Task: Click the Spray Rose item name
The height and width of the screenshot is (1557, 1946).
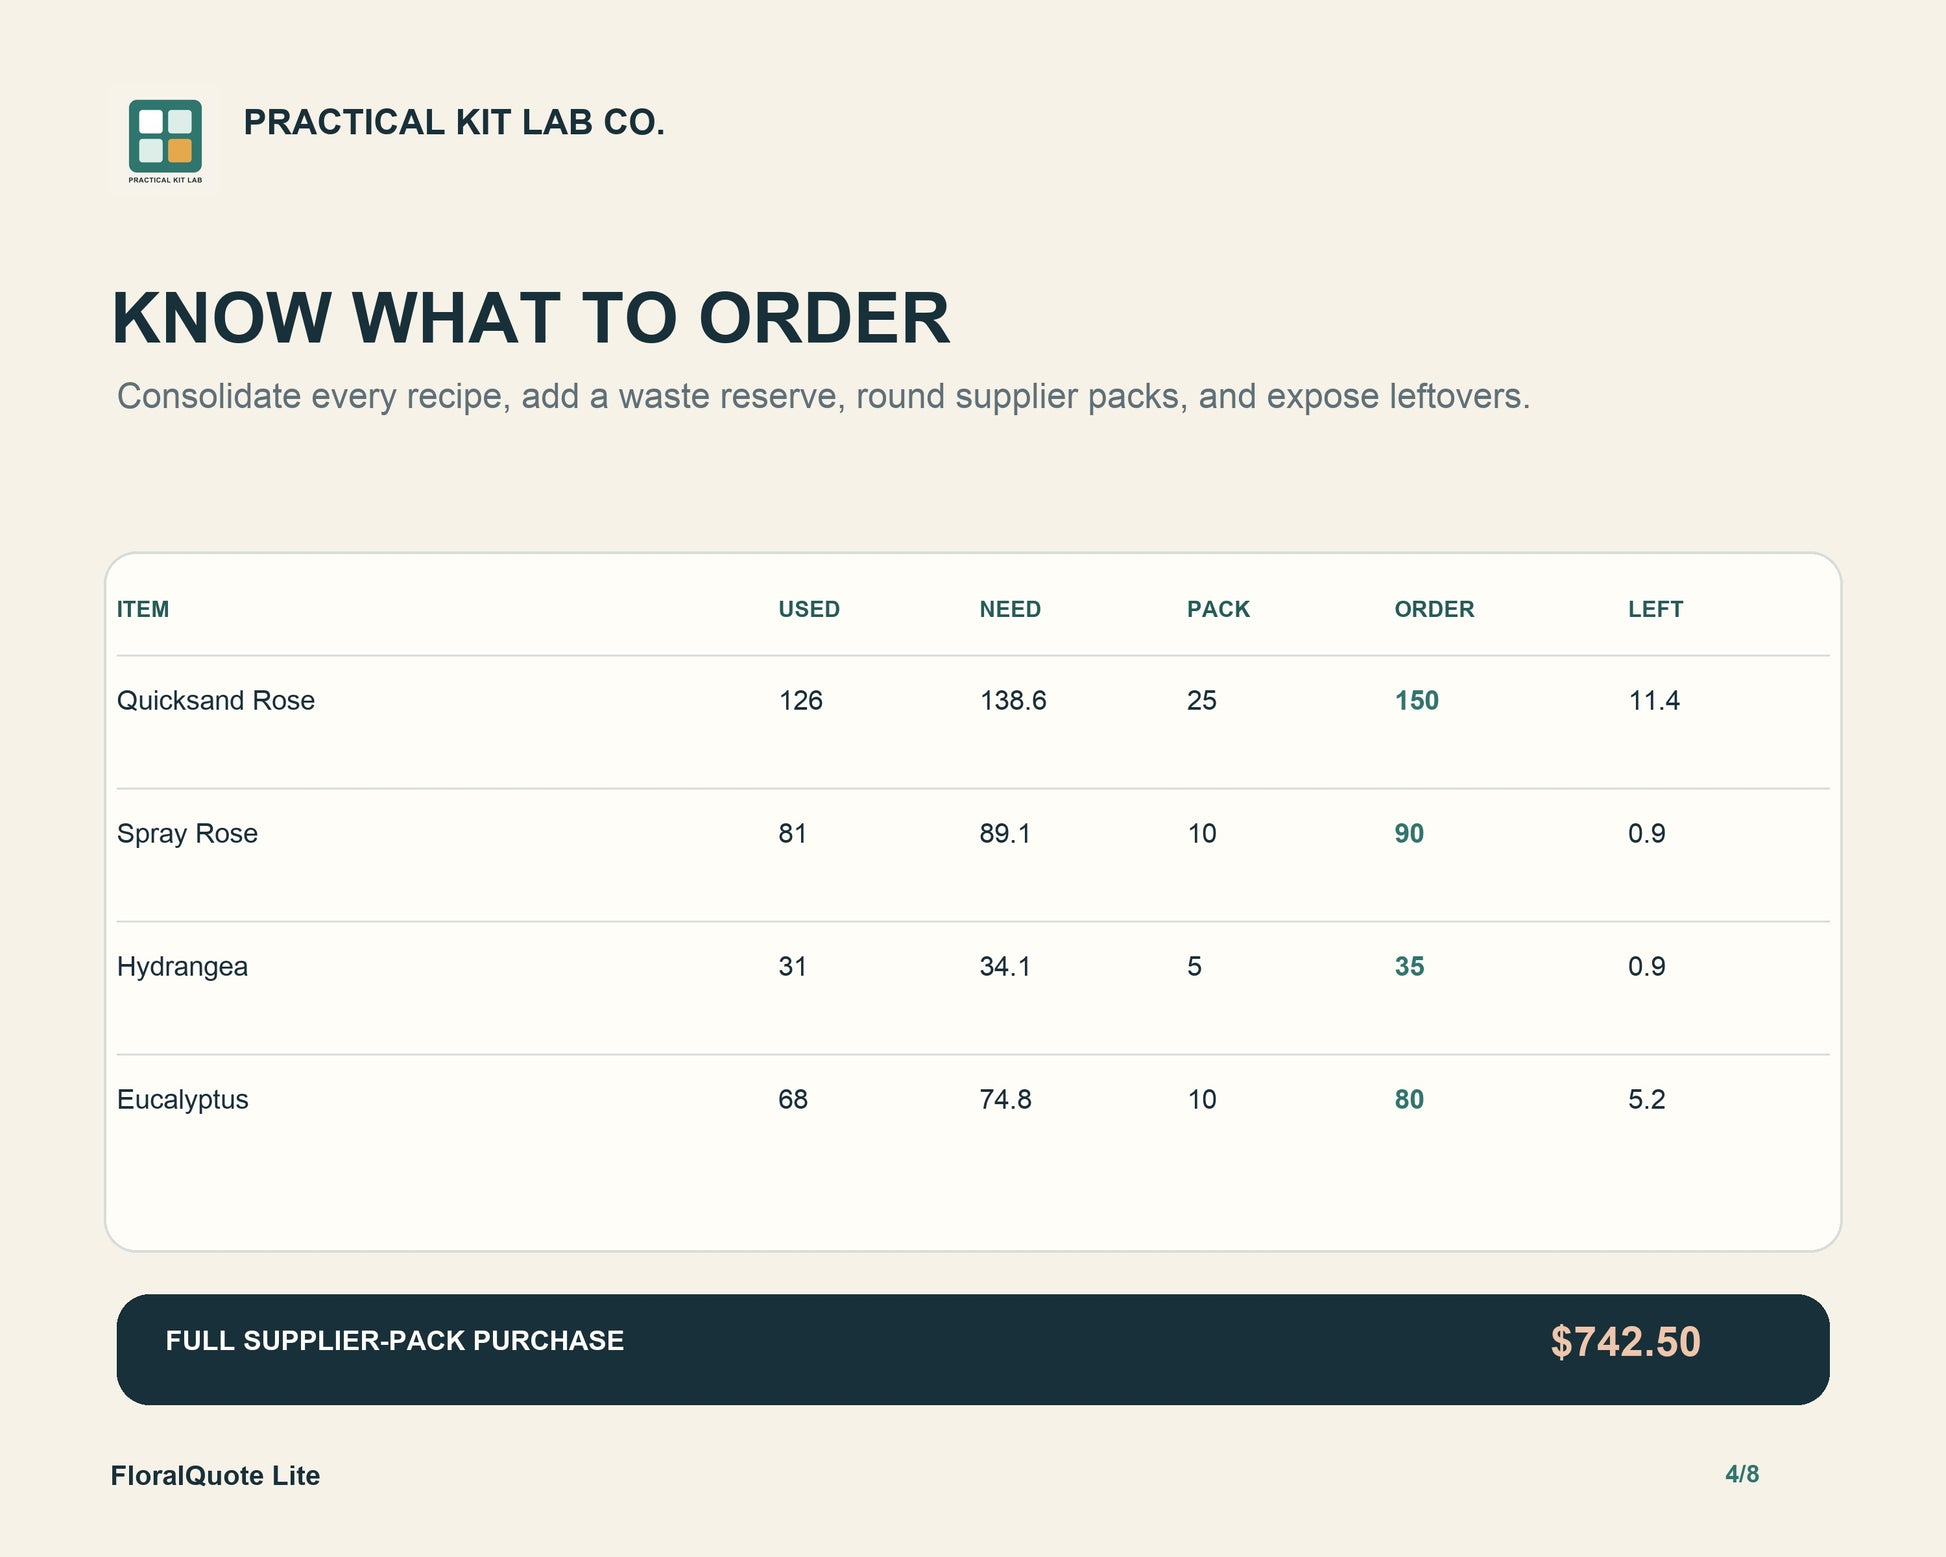Action: [x=187, y=833]
